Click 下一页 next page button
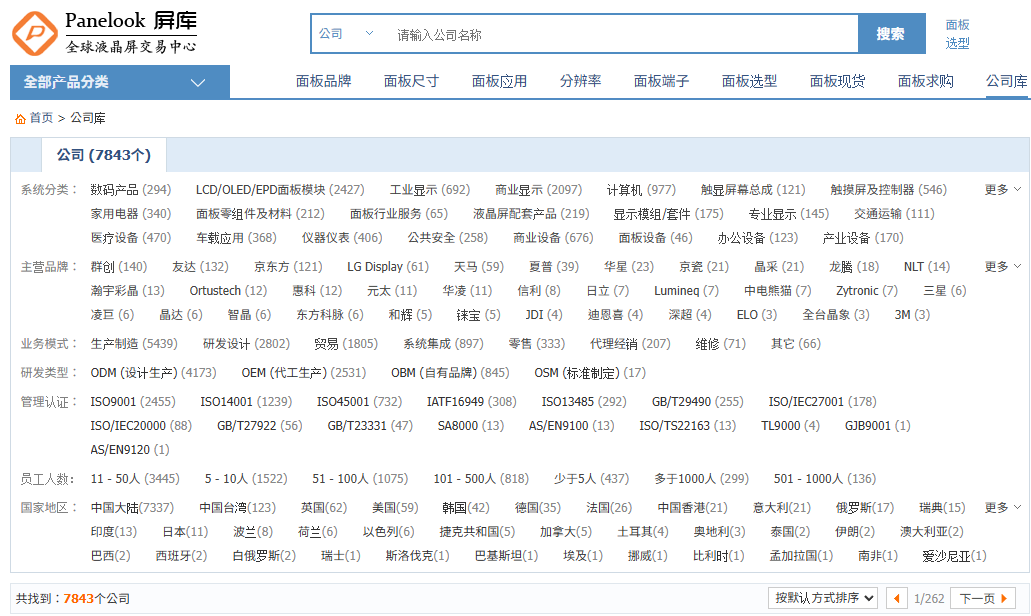The image size is (1031, 616). [x=983, y=598]
